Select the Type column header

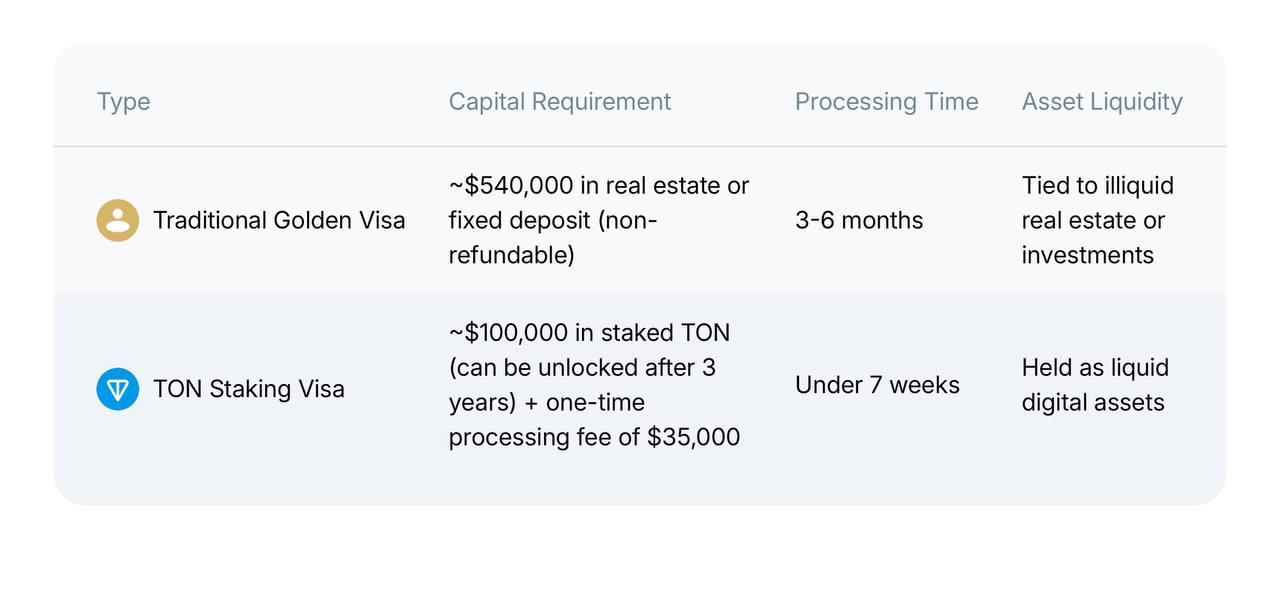point(123,101)
